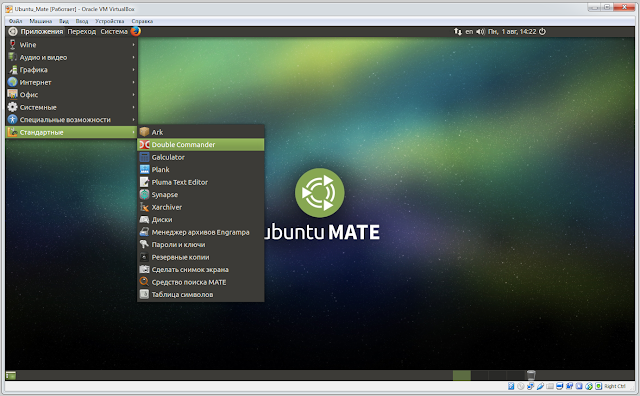640x396 pixels.
Task: Launch Double Commander
Action: (x=201, y=145)
